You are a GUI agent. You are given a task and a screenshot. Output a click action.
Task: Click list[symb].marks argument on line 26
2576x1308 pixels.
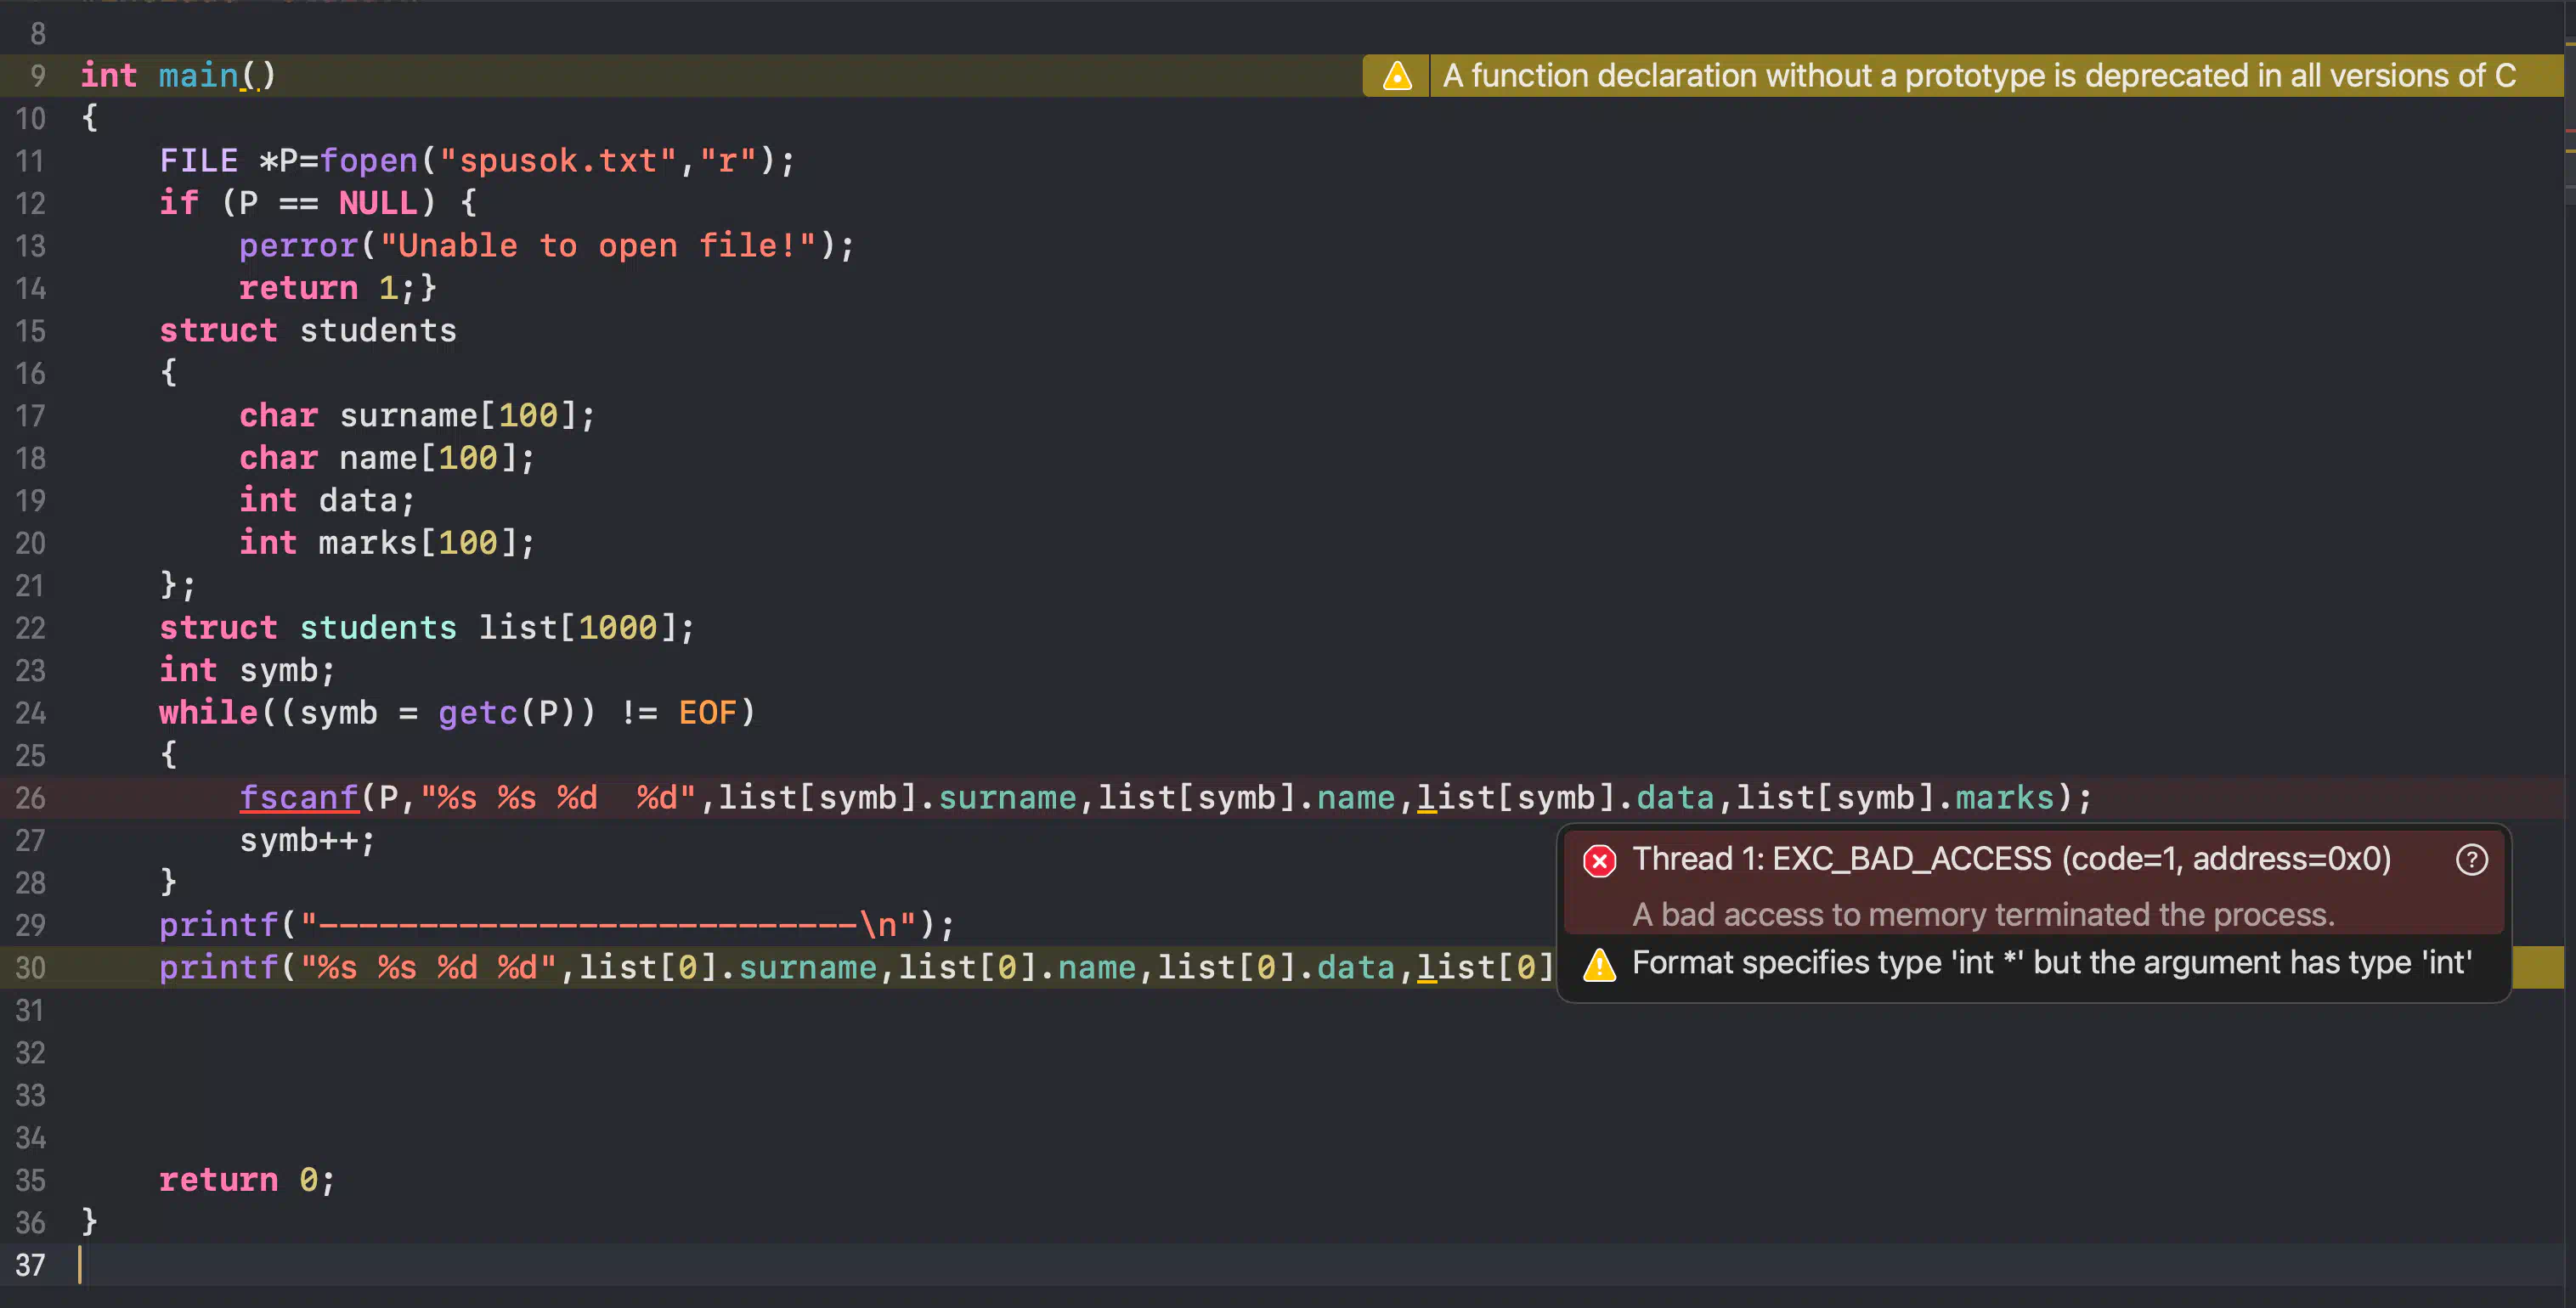pyautogui.click(x=1895, y=798)
